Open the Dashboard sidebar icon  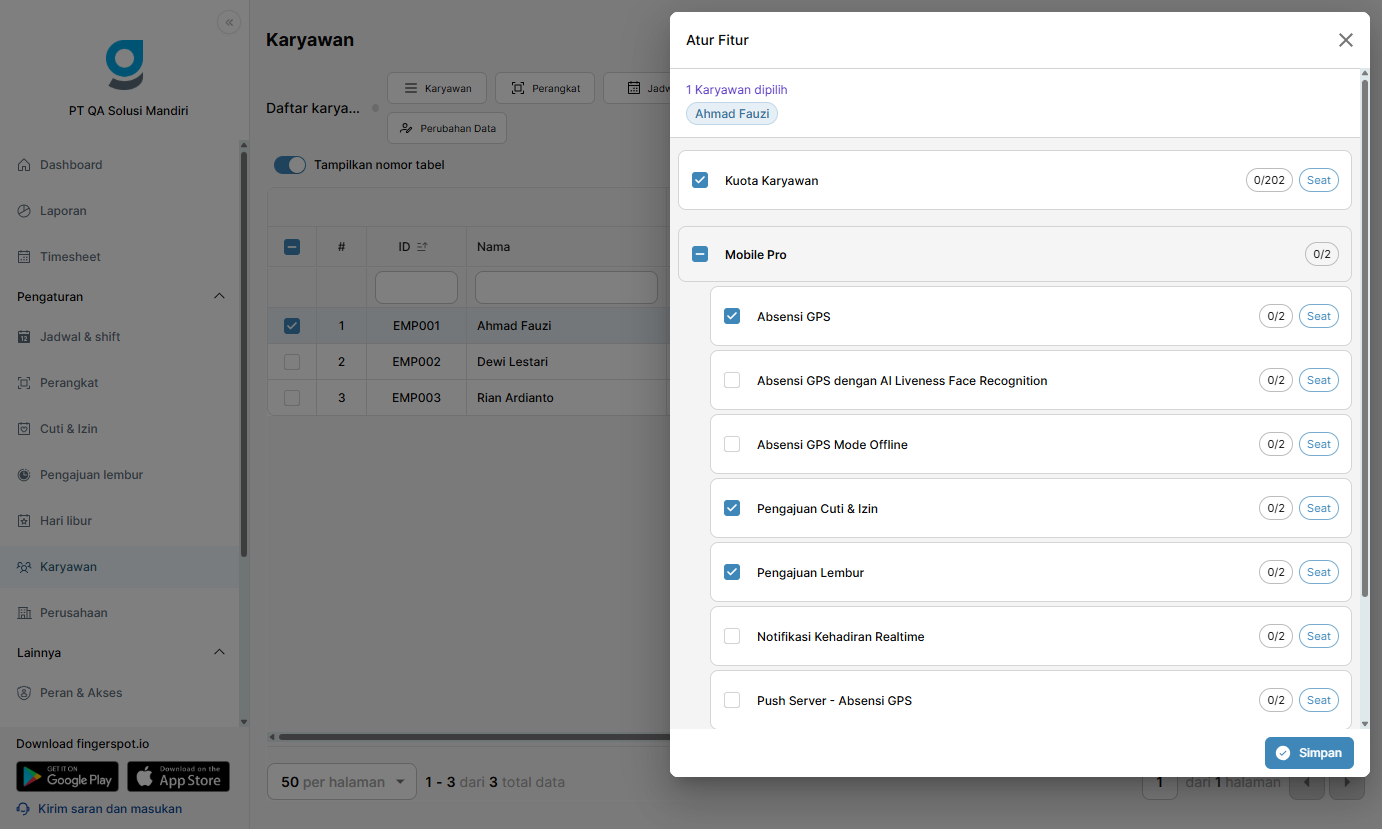24,165
